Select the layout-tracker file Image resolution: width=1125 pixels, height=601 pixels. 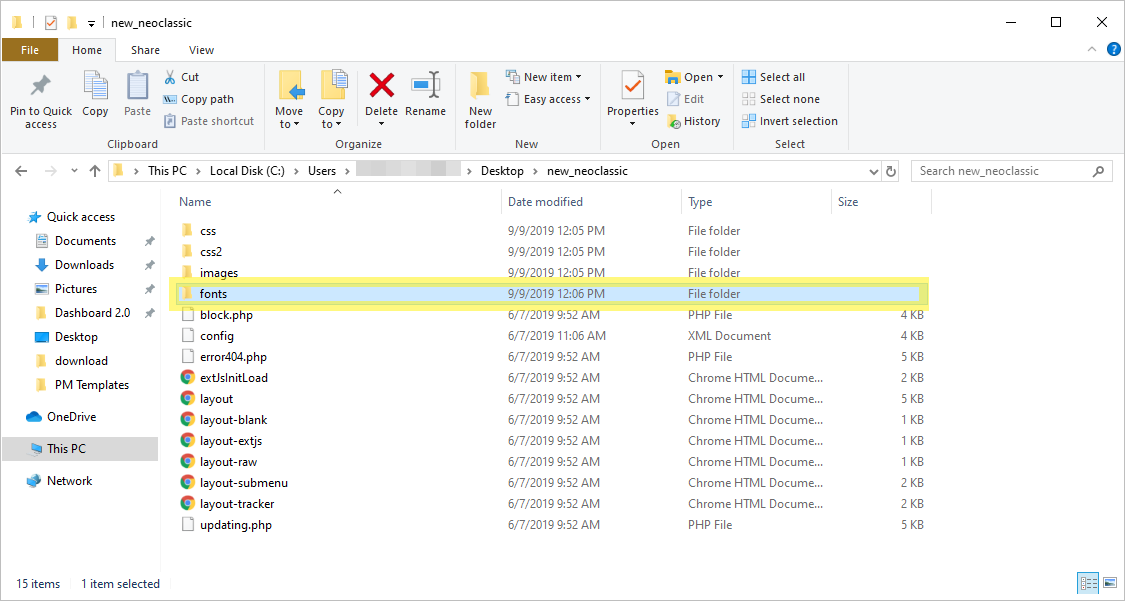click(x=237, y=504)
